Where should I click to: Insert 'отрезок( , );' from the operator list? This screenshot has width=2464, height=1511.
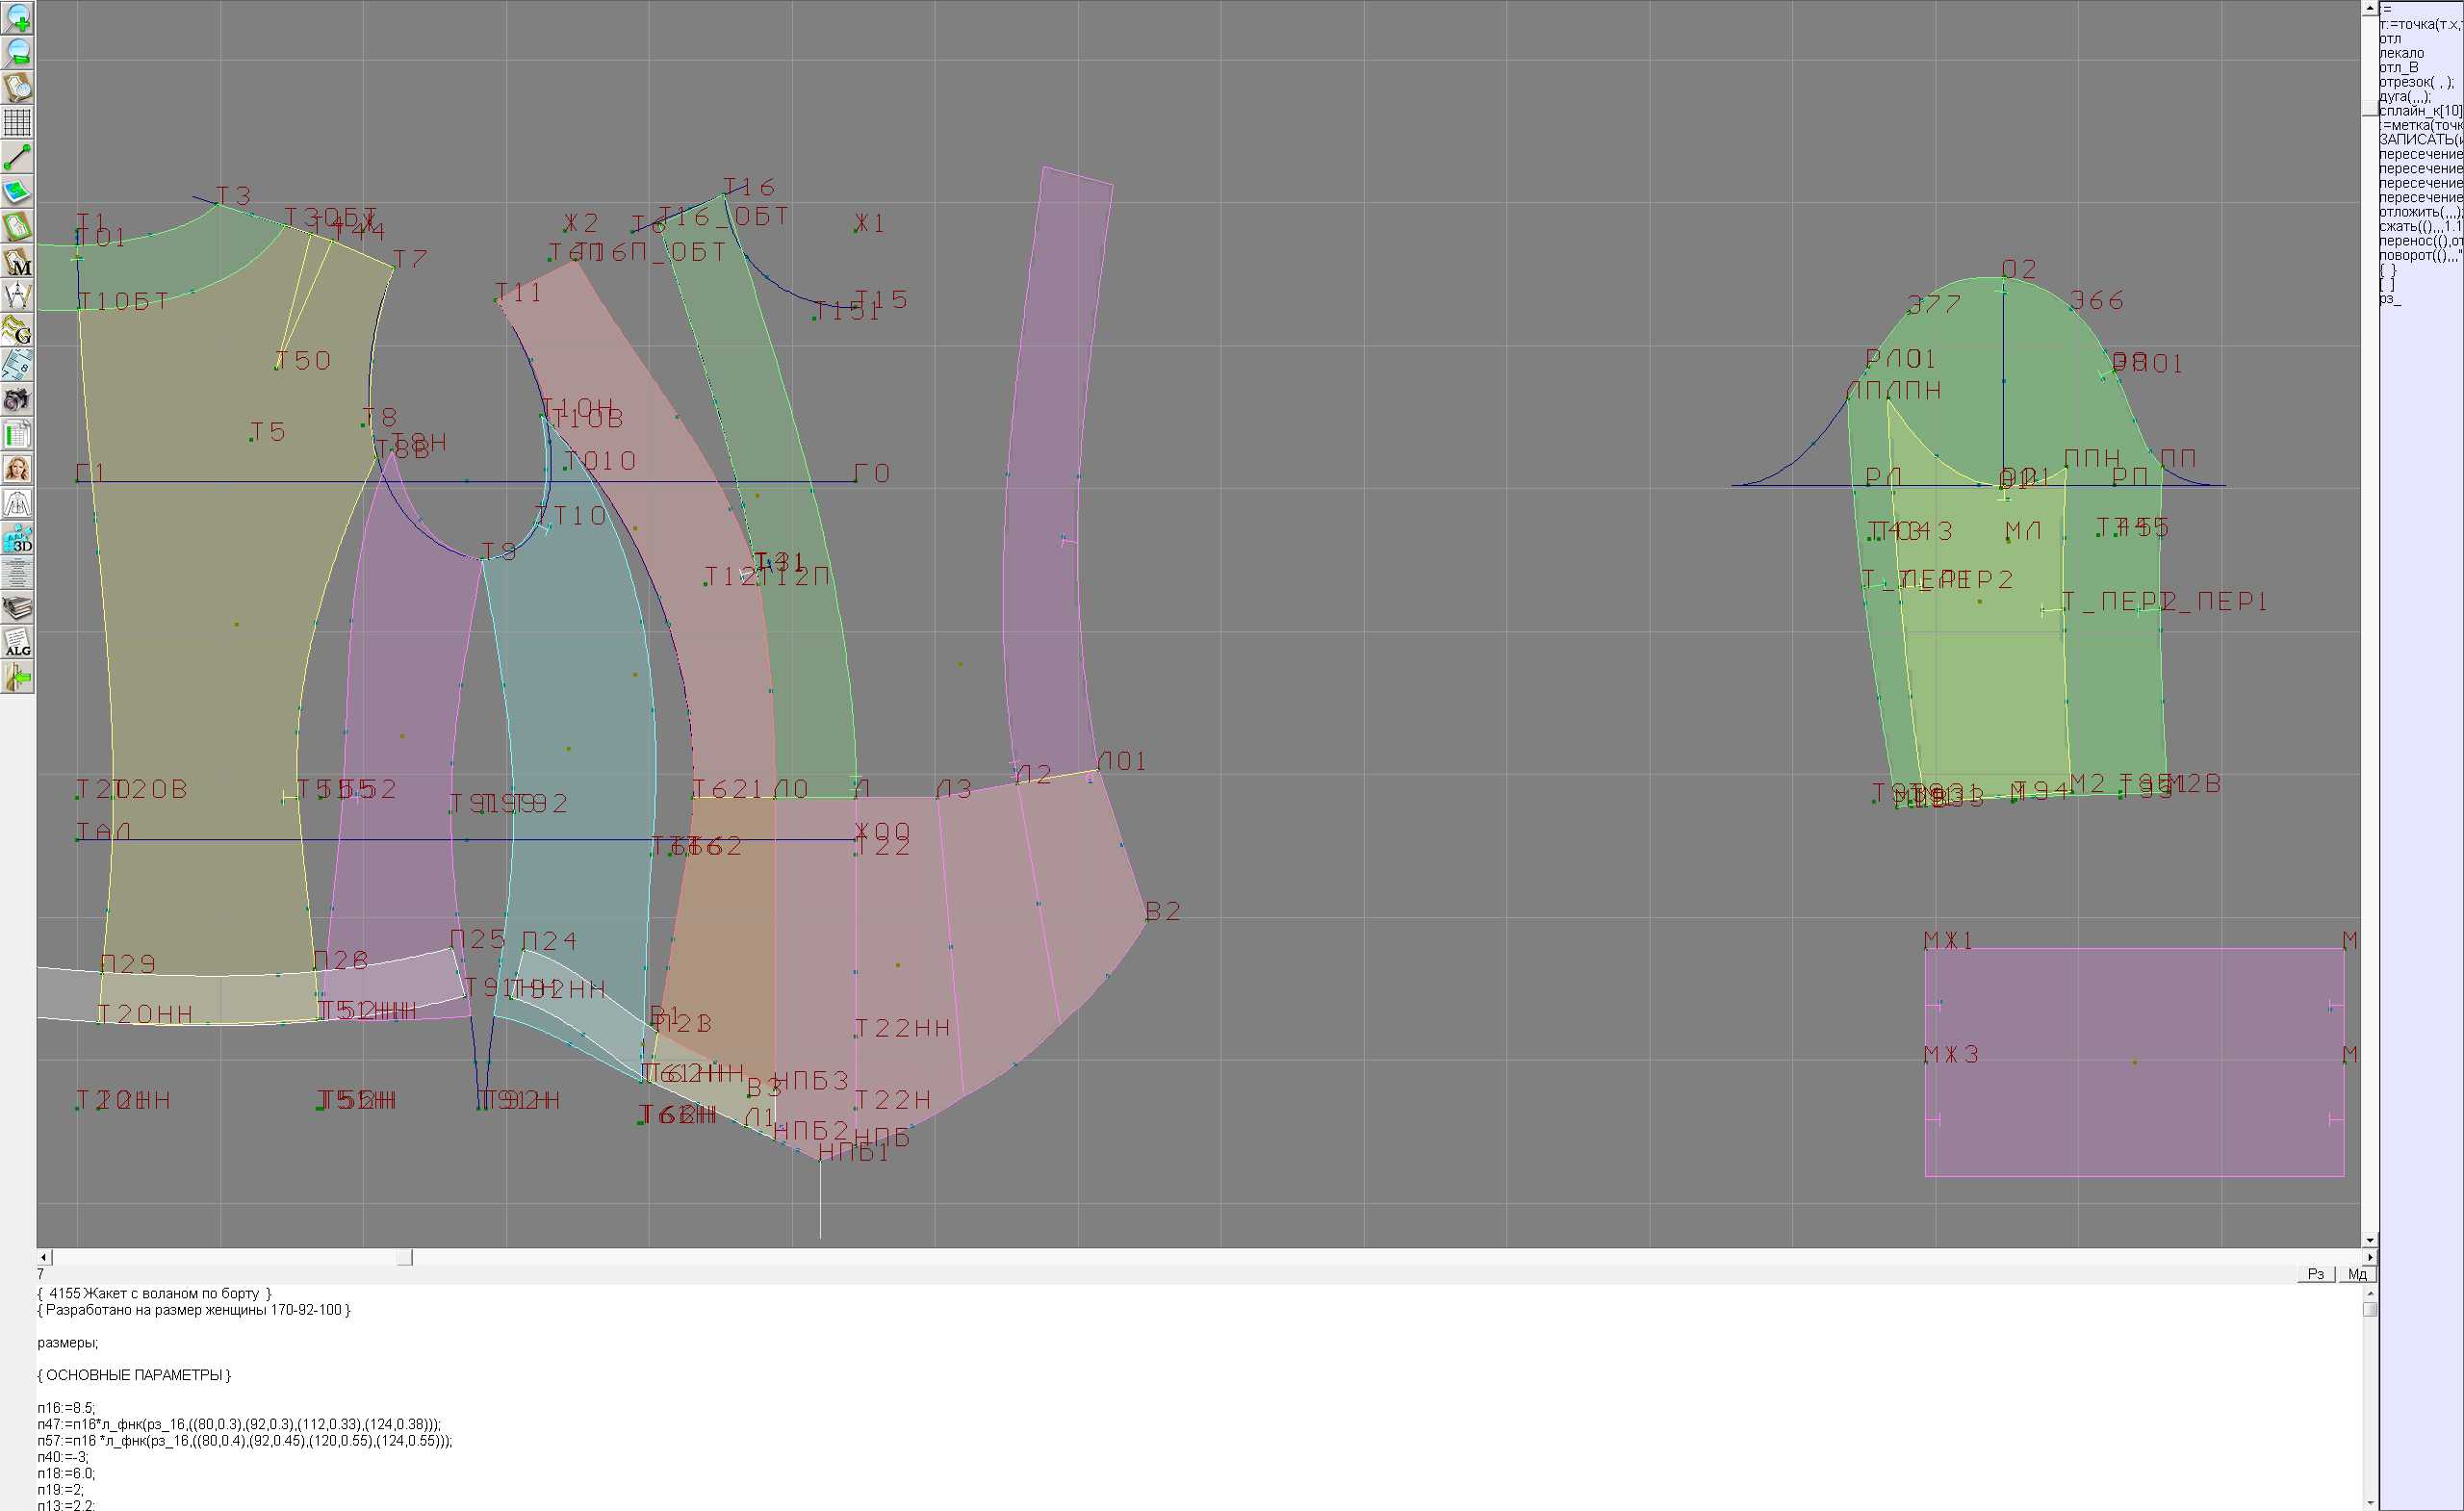tap(2416, 82)
